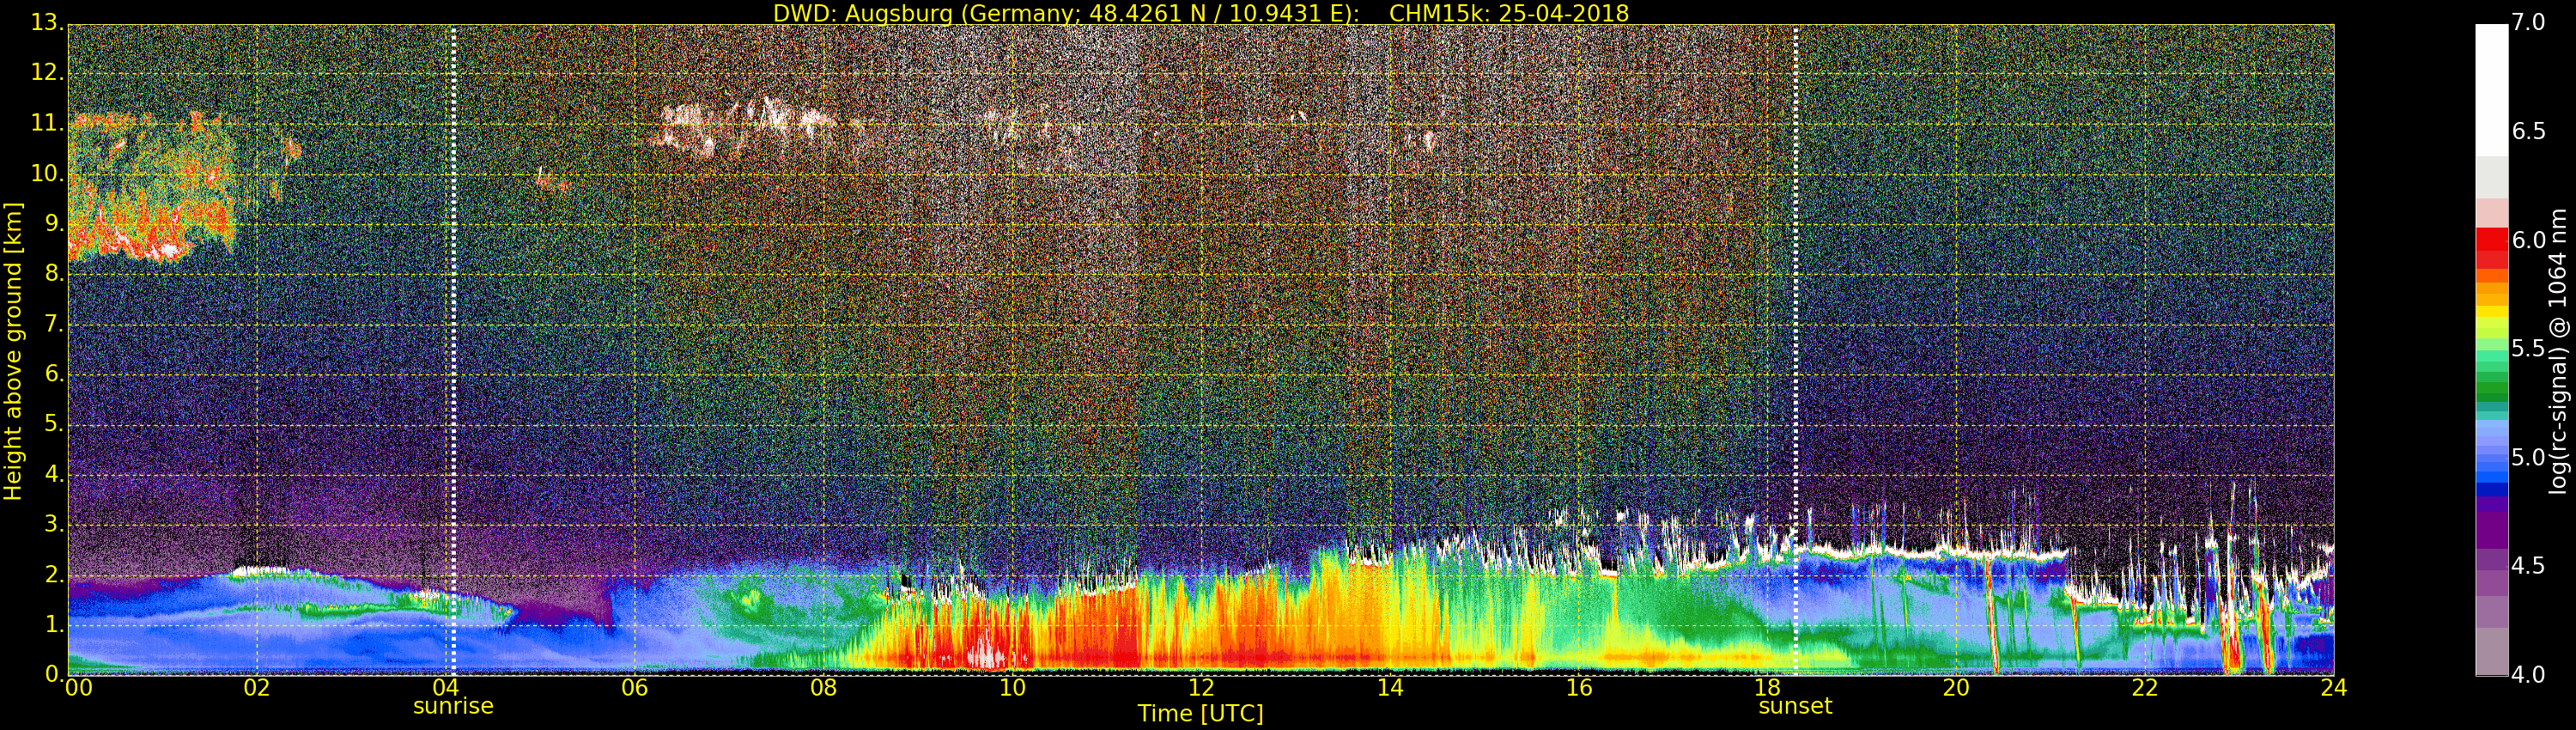Screen dimensions: 2576x730
Task: Click the white dotted sunset line in the plot
Action: click(1796, 350)
